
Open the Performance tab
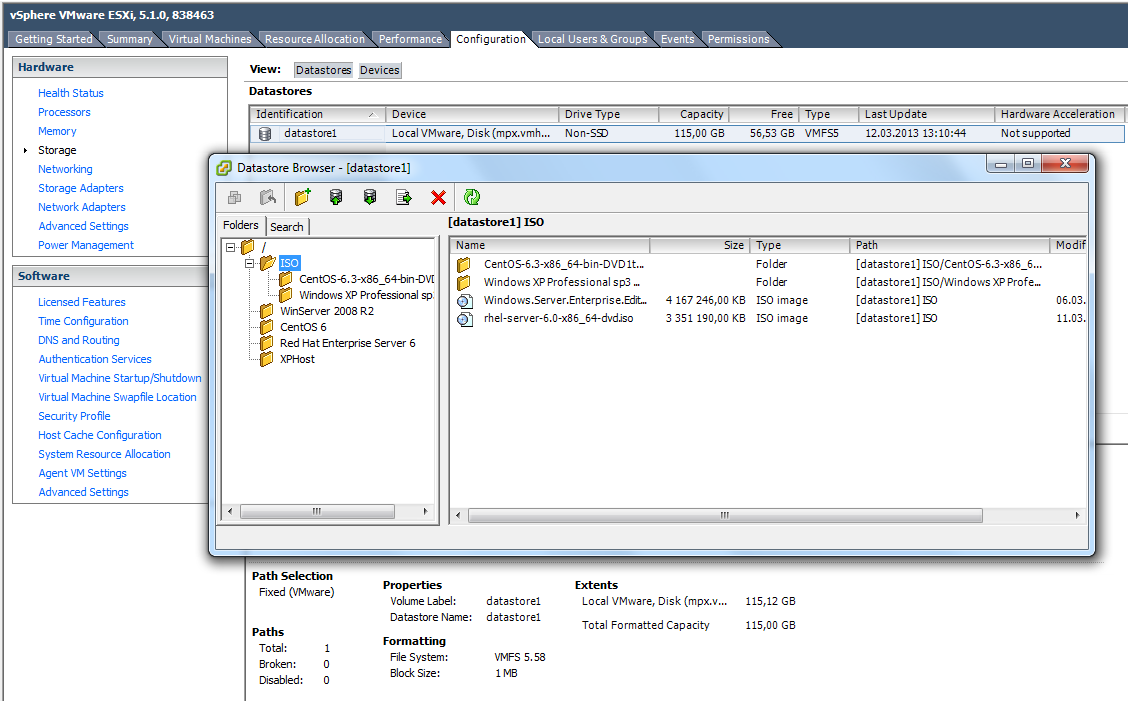tap(410, 39)
